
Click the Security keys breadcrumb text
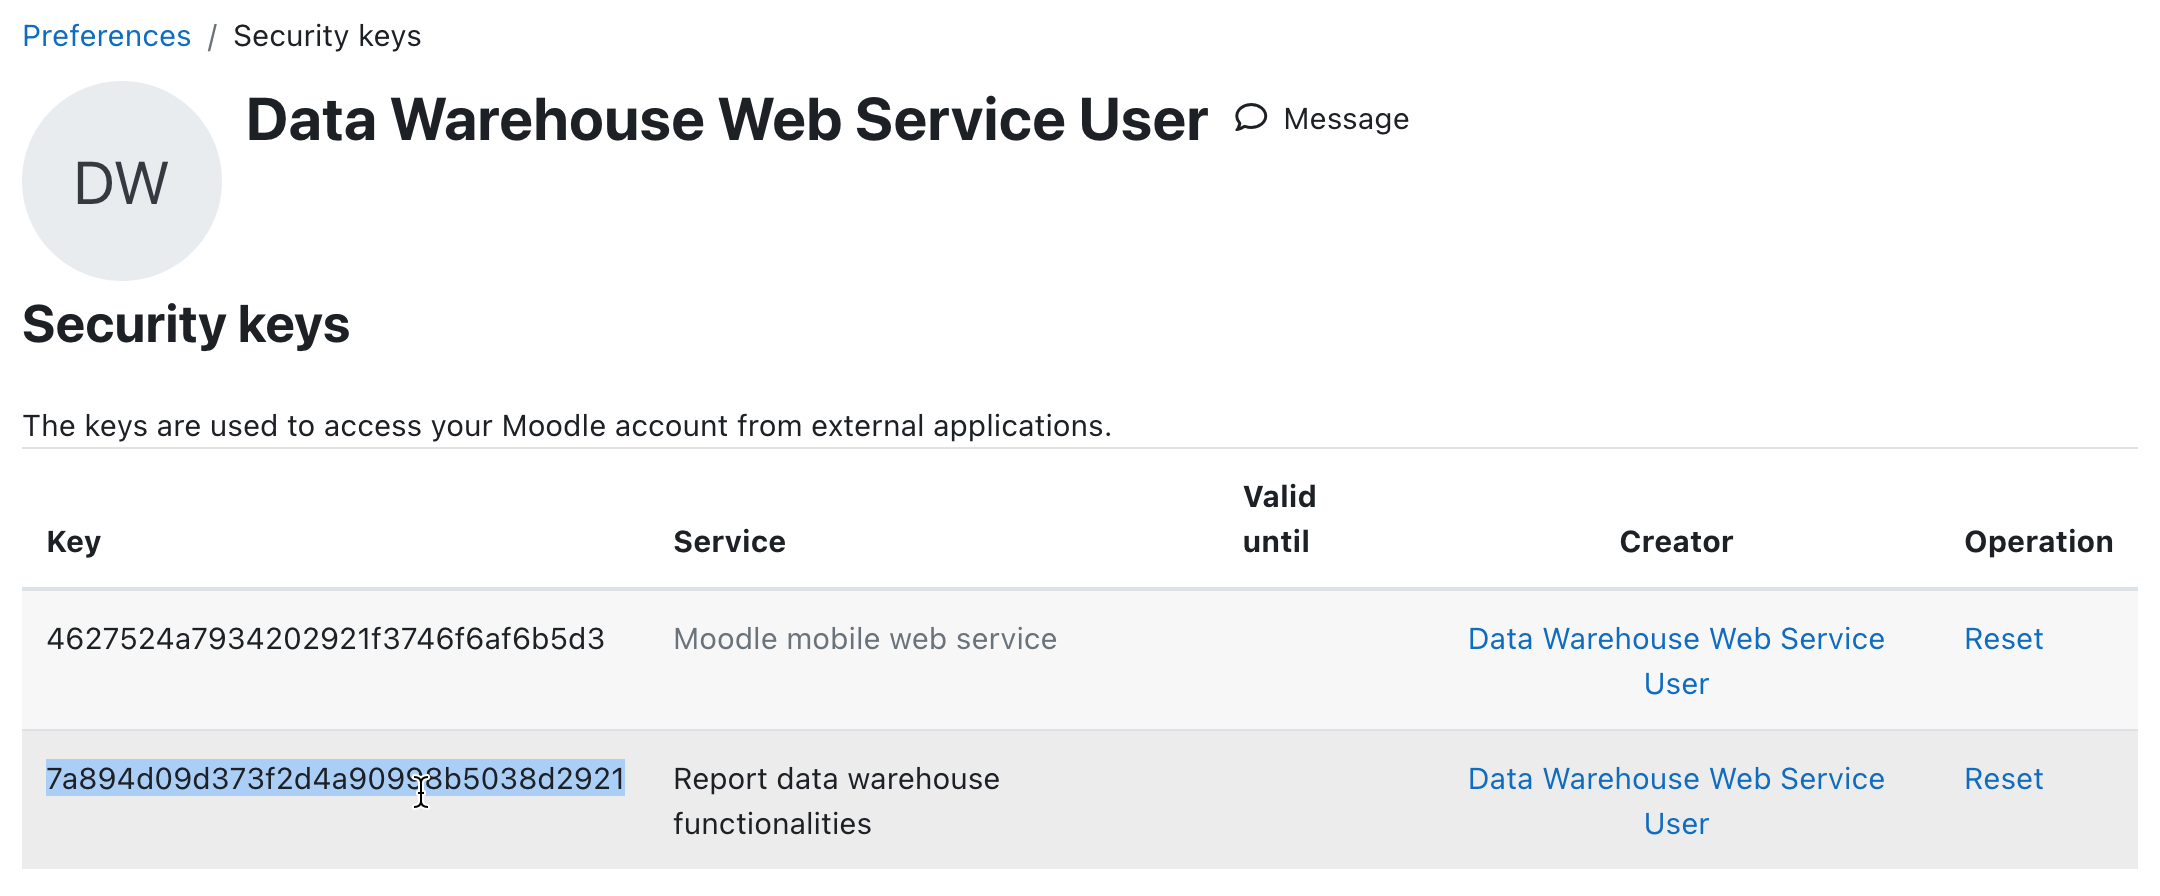tap(327, 36)
